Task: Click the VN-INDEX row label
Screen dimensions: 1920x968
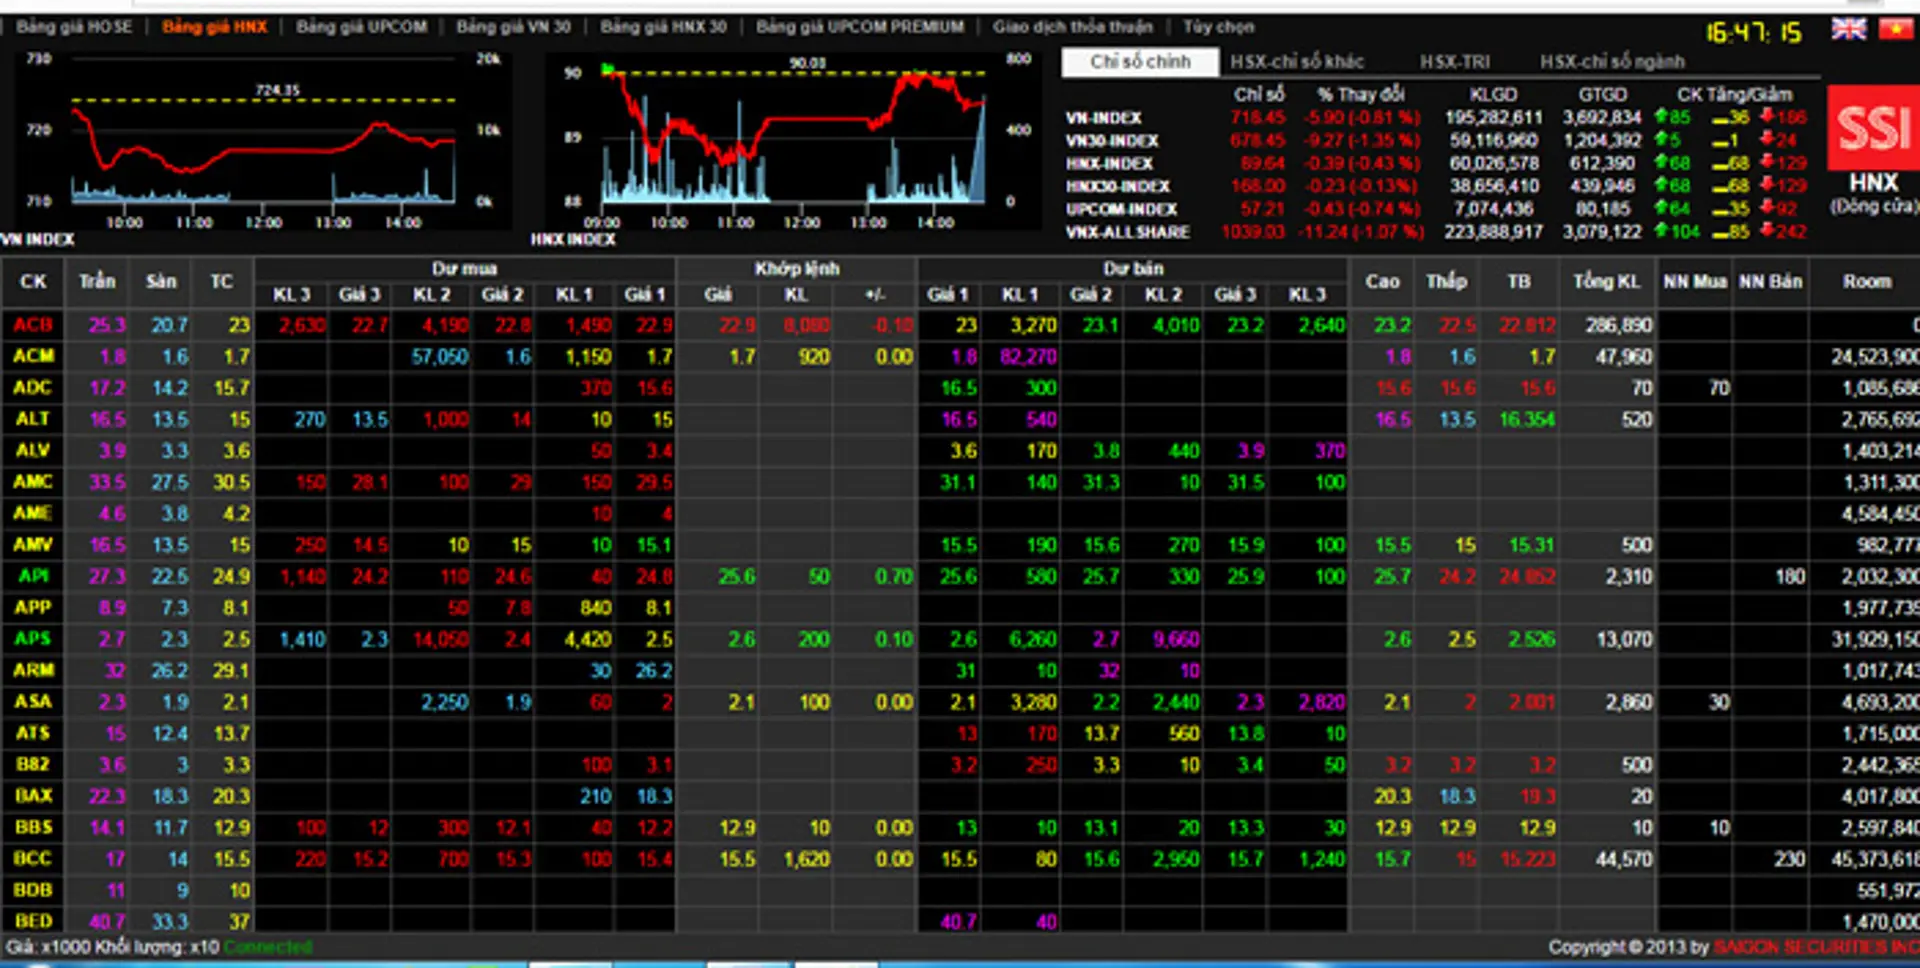Action: coord(1103,118)
